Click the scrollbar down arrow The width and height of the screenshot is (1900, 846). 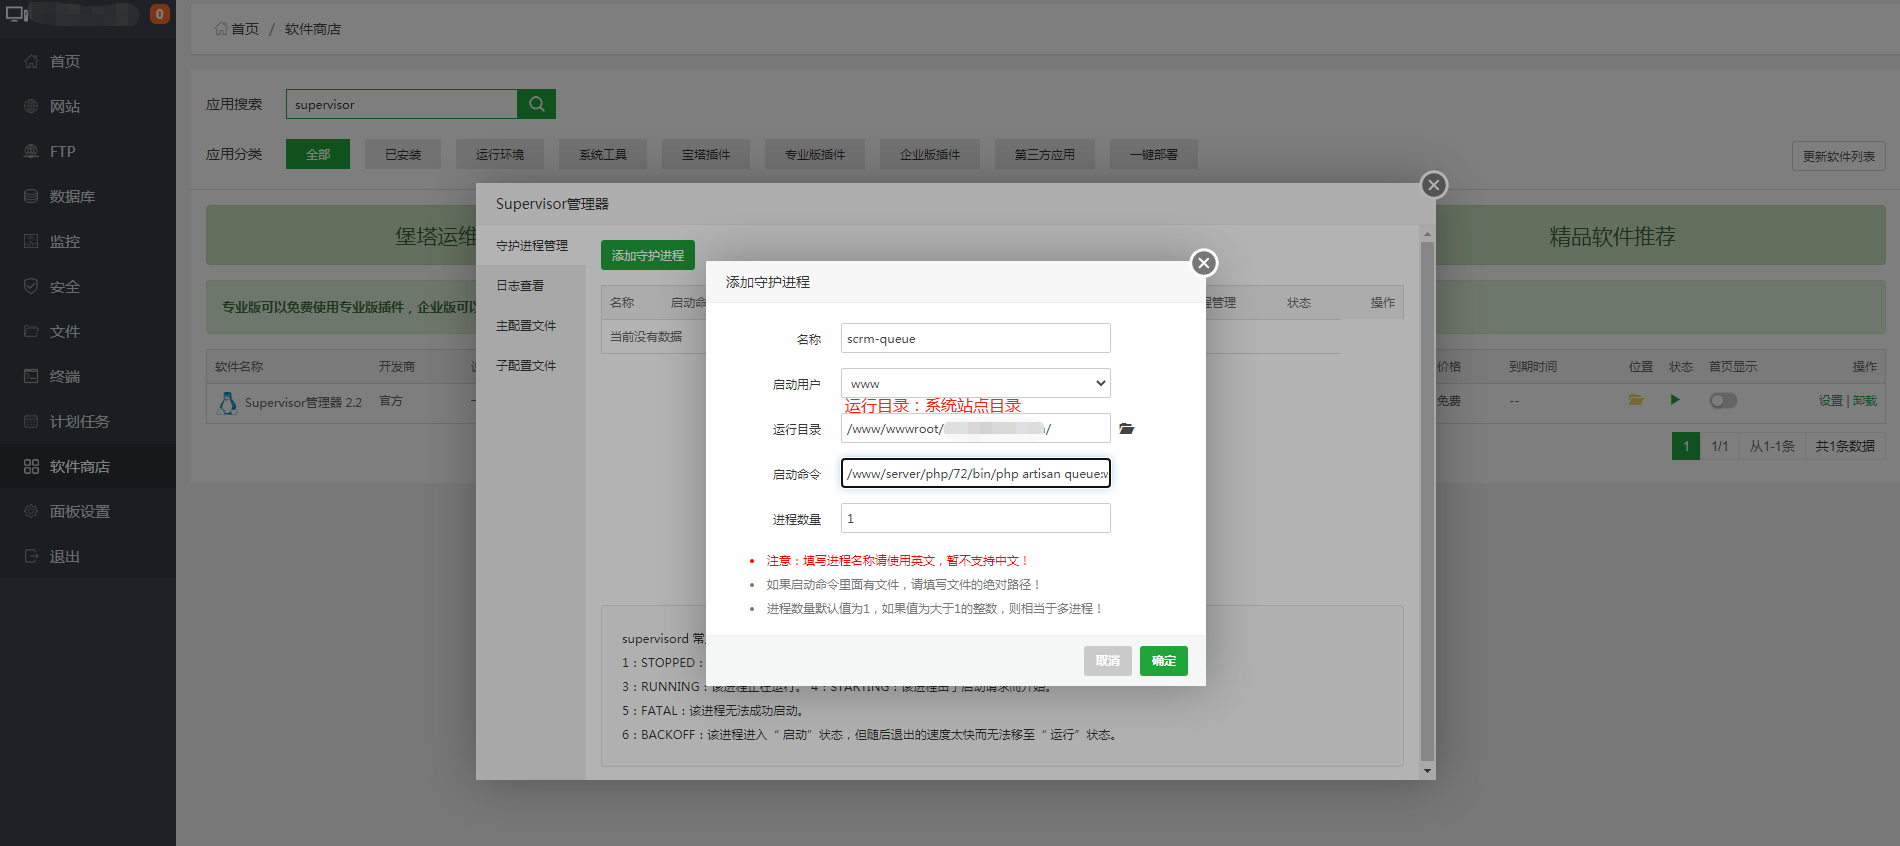point(1427,771)
